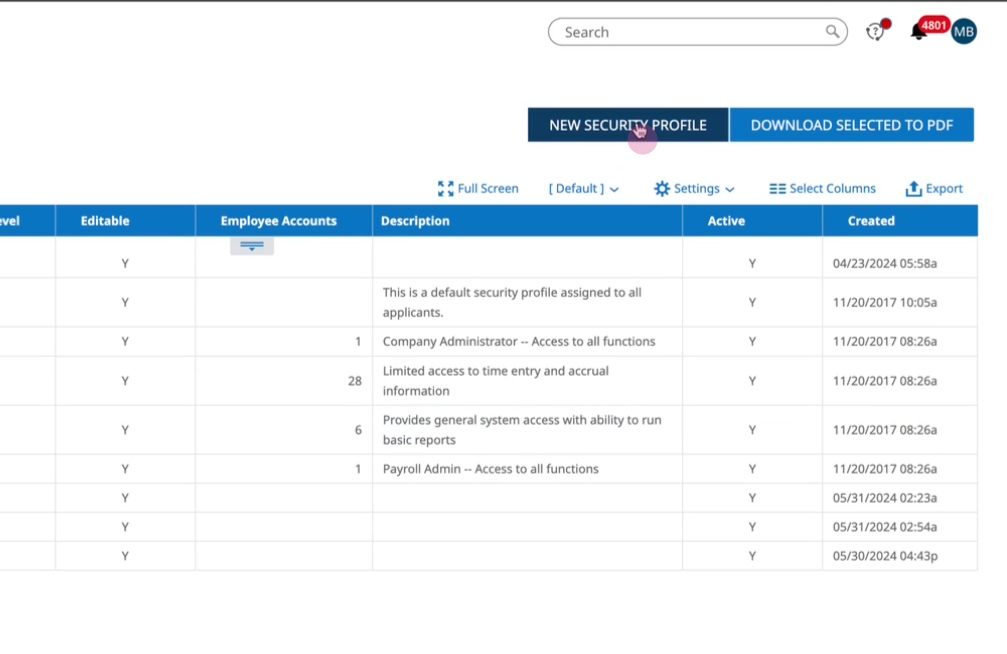Click the Export upload icon
The image size is (1007, 654).
[x=913, y=188]
